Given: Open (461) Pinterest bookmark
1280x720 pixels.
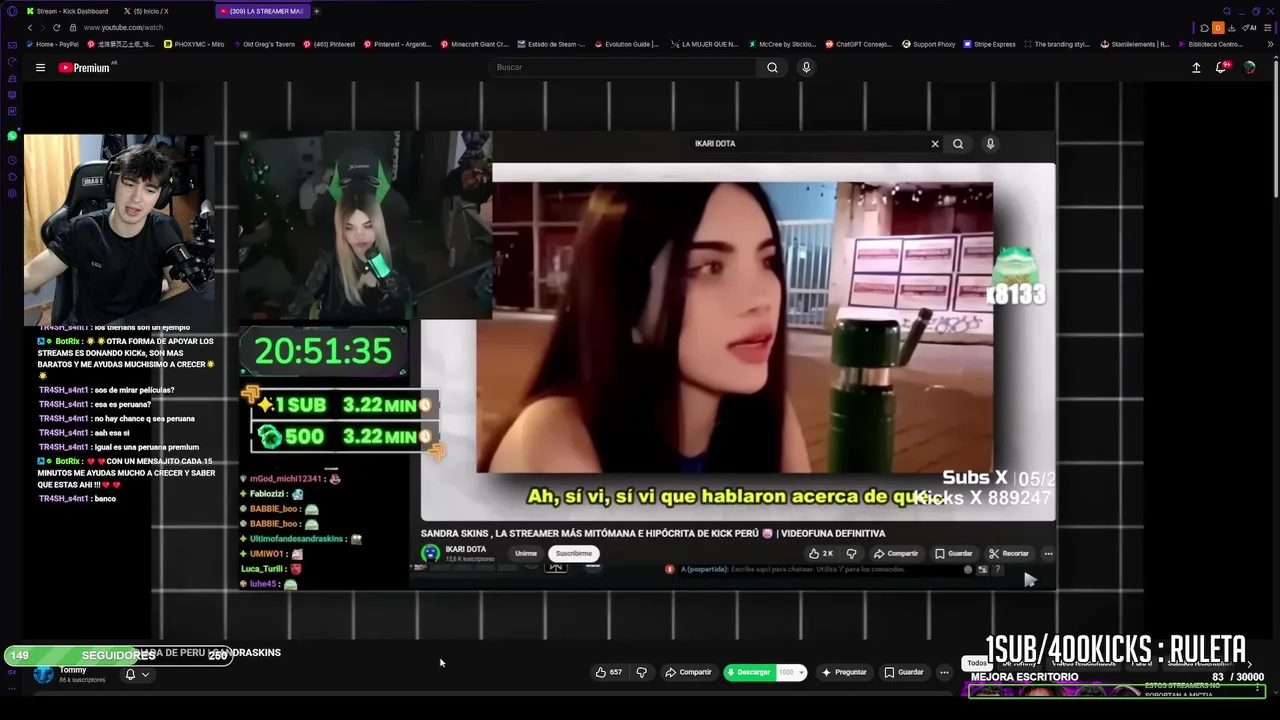Looking at the screenshot, I should [329, 44].
